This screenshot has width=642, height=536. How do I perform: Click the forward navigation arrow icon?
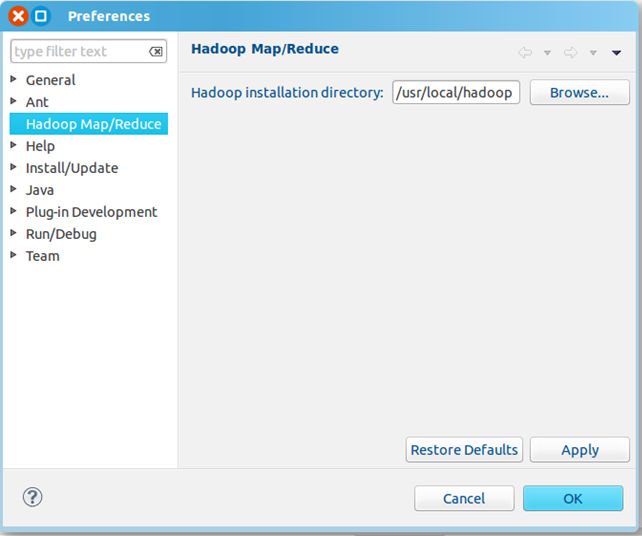click(x=570, y=52)
